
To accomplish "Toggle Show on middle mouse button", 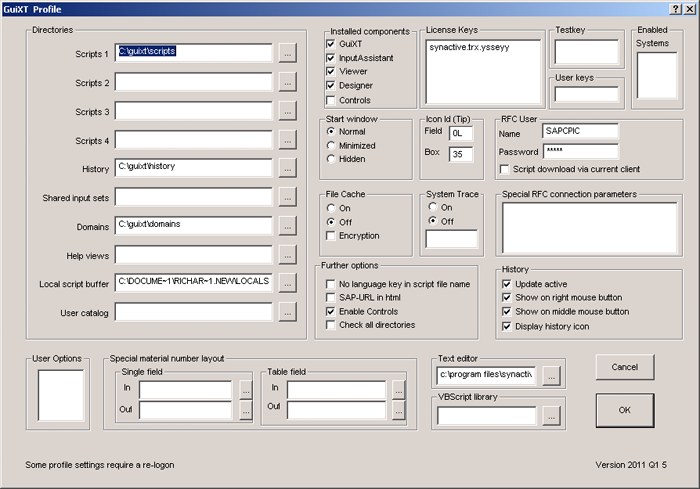I will [x=507, y=311].
